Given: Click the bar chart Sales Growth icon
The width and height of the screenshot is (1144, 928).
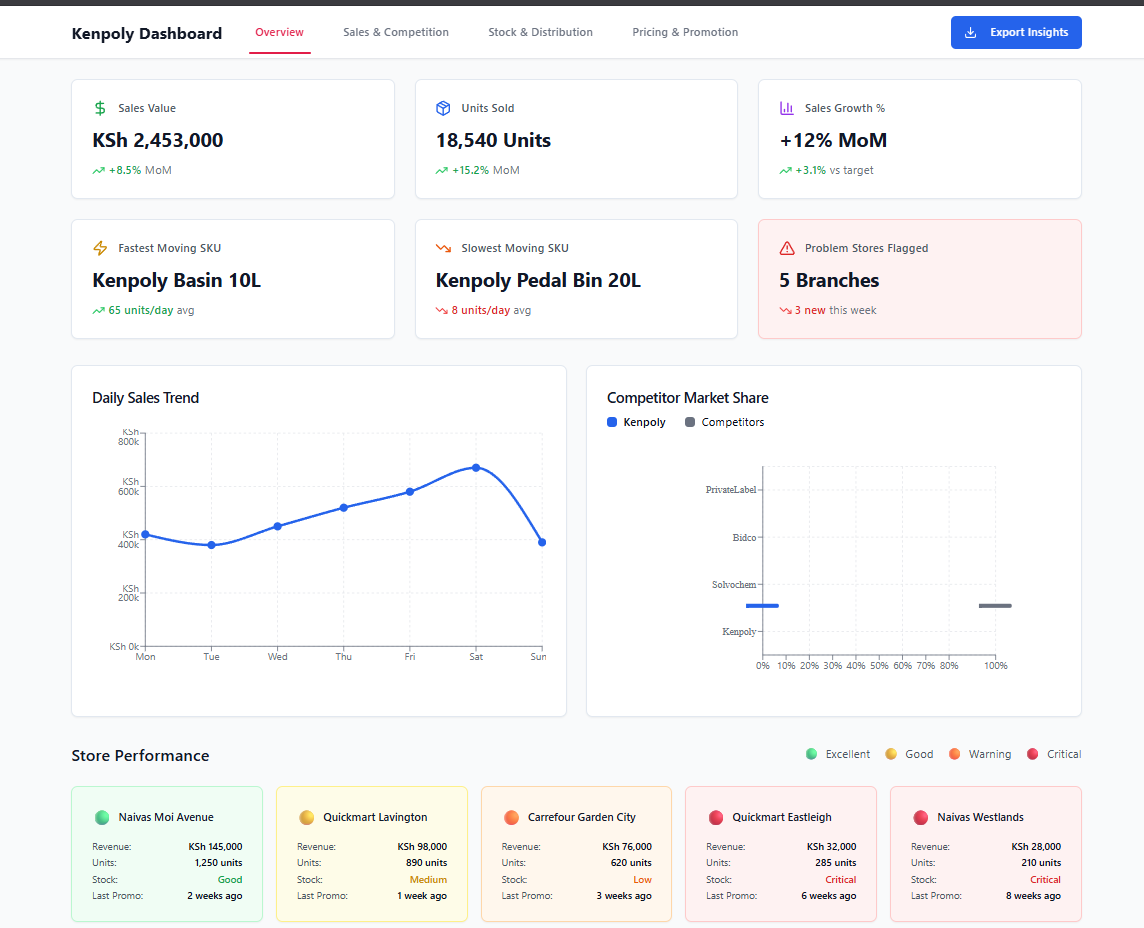Looking at the screenshot, I should tap(787, 108).
